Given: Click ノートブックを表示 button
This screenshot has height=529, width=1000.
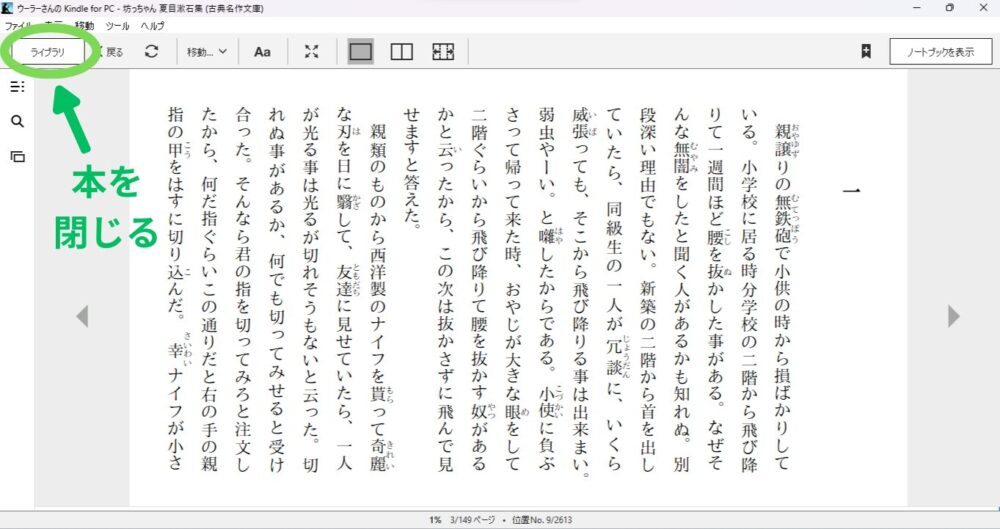Looking at the screenshot, I should click(938, 52).
